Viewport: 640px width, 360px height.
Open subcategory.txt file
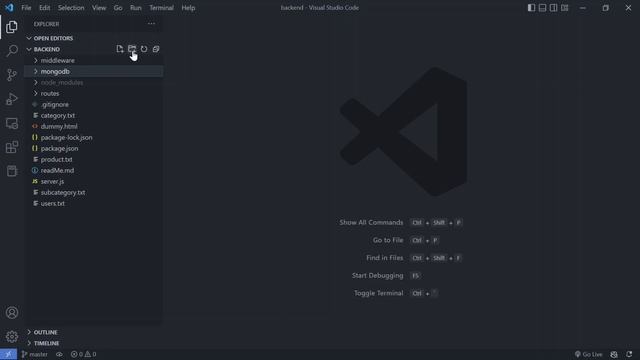94,193
